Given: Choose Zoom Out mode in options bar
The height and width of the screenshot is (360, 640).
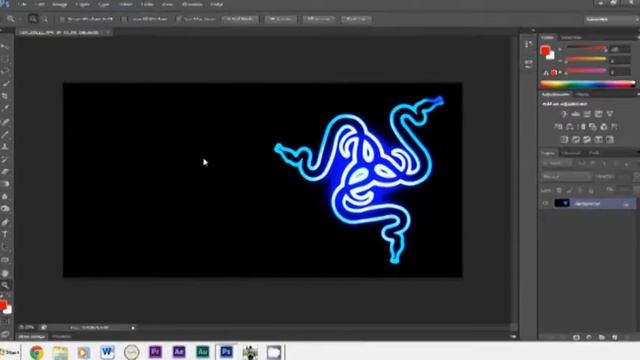Looking at the screenshot, I should 44,19.
